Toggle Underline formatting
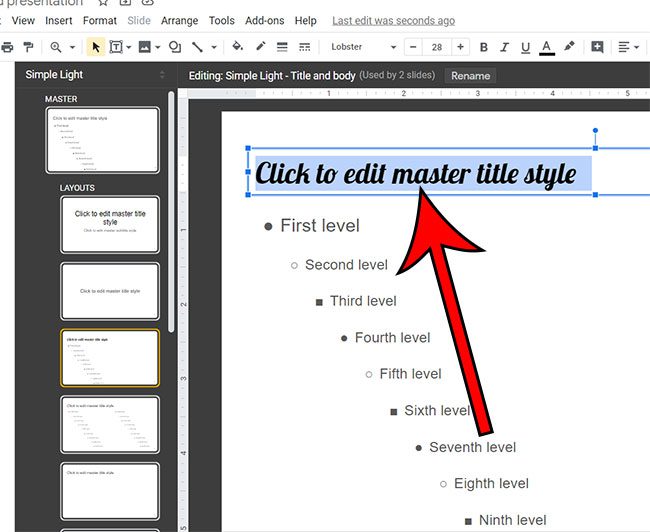 click(x=526, y=47)
